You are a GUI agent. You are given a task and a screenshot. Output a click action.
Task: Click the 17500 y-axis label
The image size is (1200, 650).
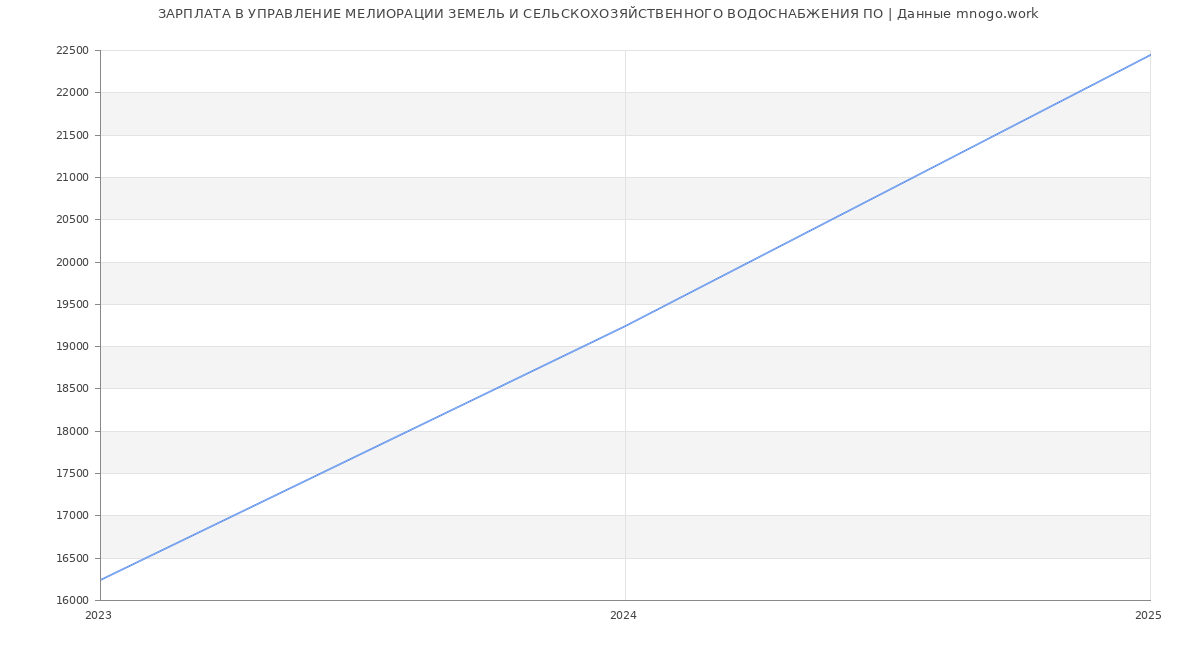(x=72, y=474)
